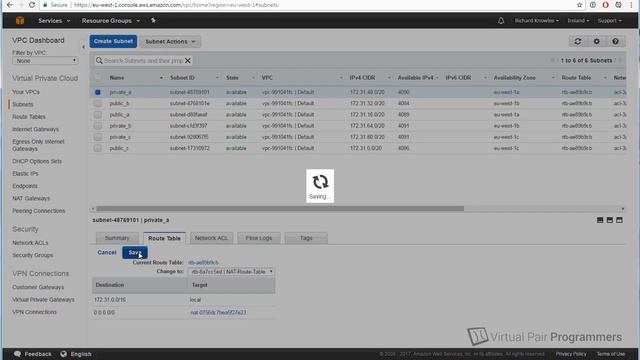640x360 pixels.
Task: Open Route Tables in sidebar
Action: click(x=29, y=117)
